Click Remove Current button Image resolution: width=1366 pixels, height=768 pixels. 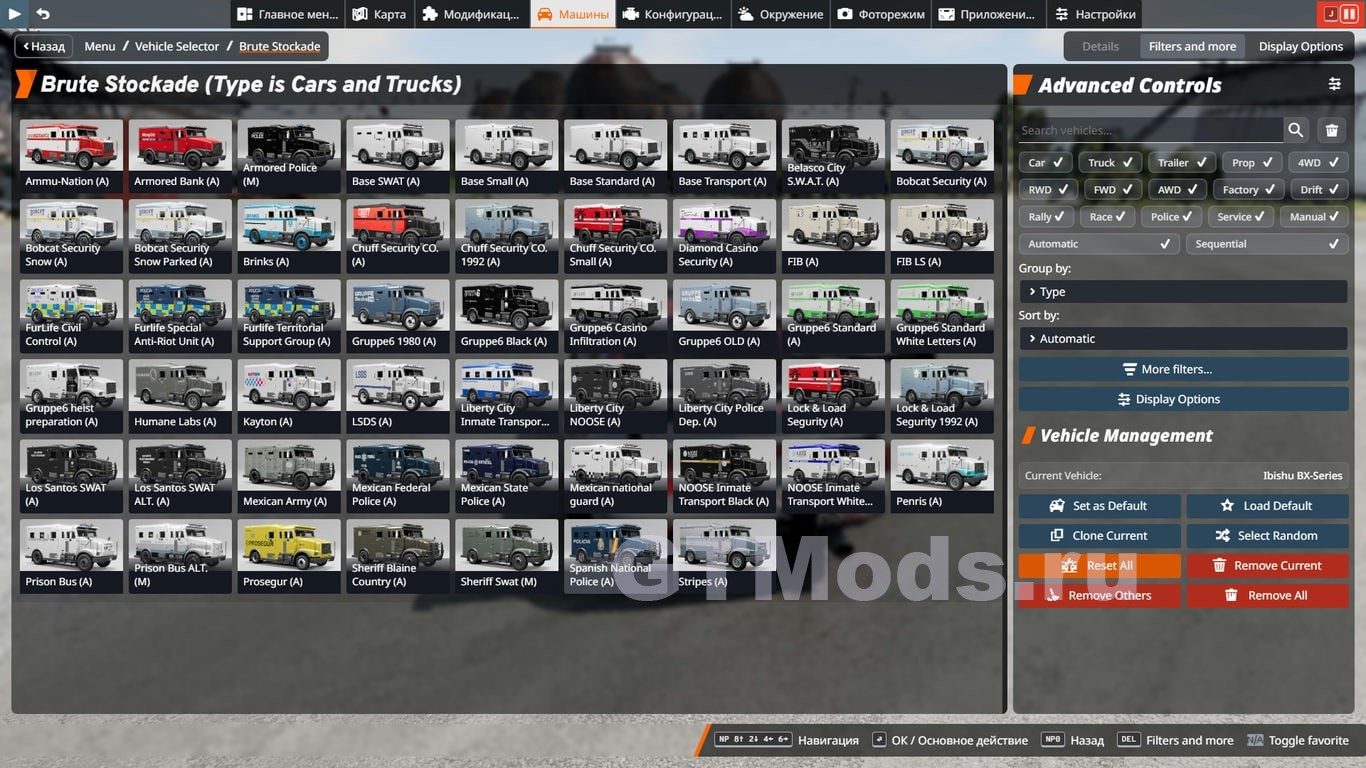1267,566
